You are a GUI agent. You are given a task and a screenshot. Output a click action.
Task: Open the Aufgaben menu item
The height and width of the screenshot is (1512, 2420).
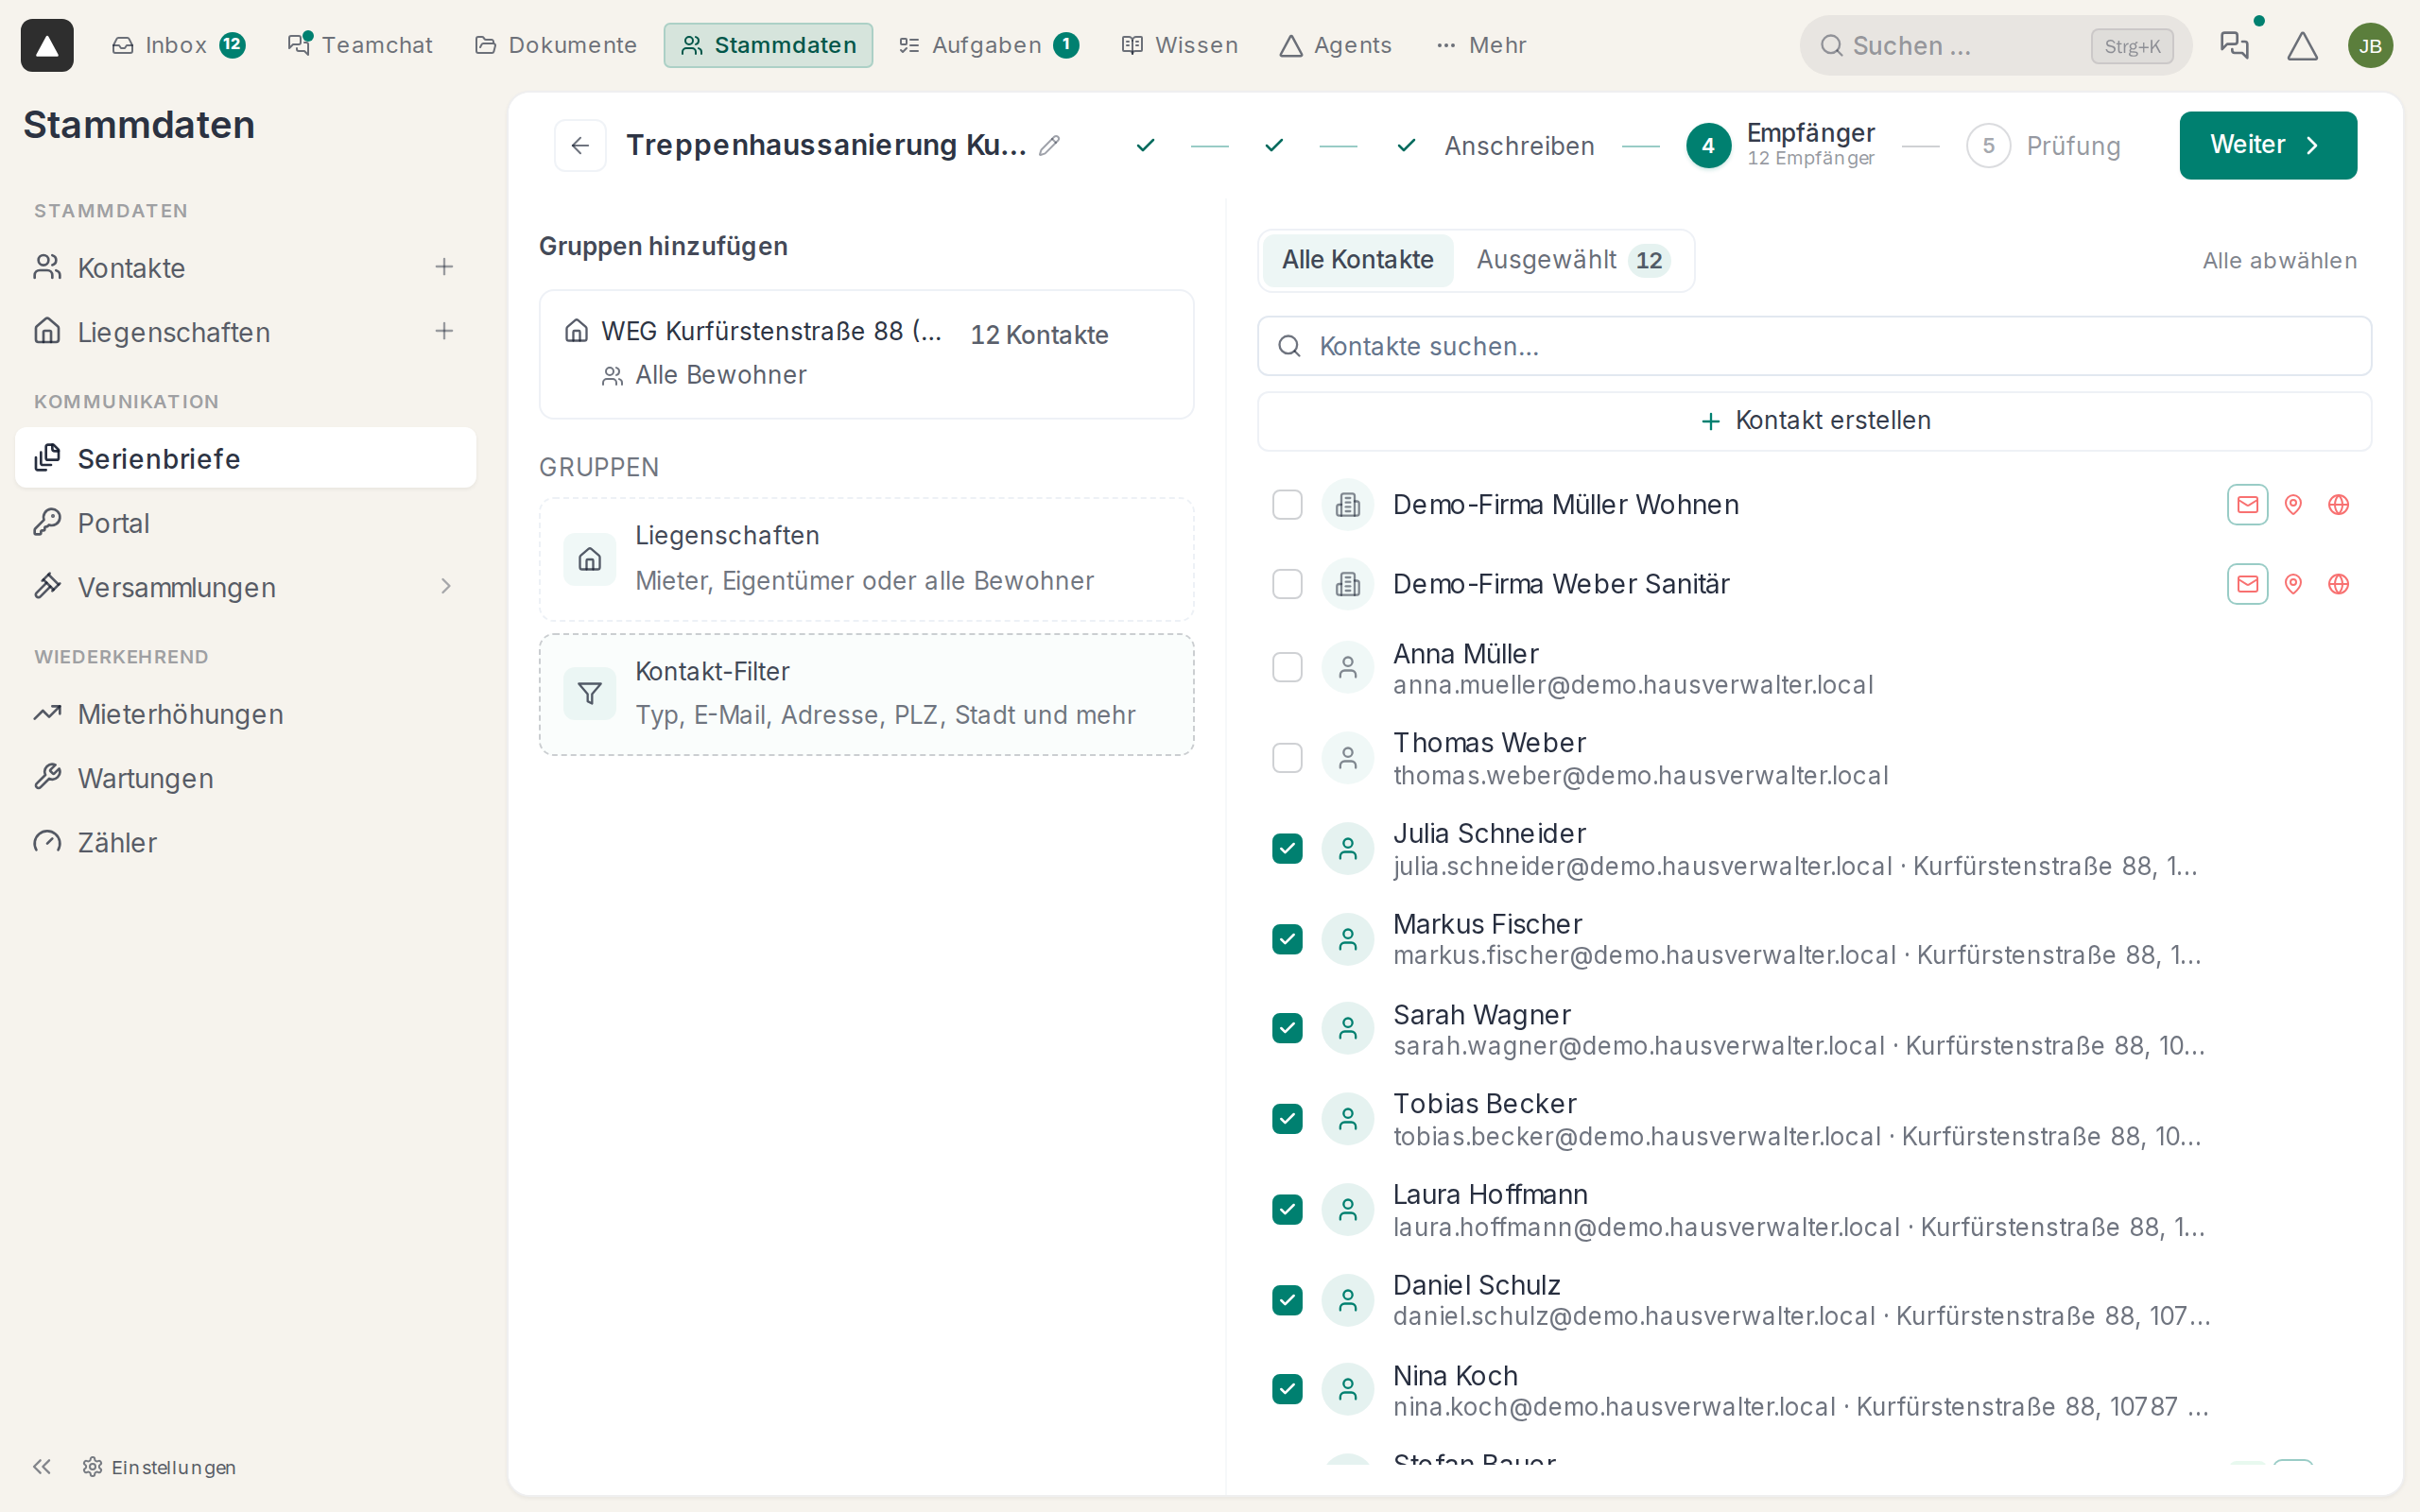click(x=988, y=45)
